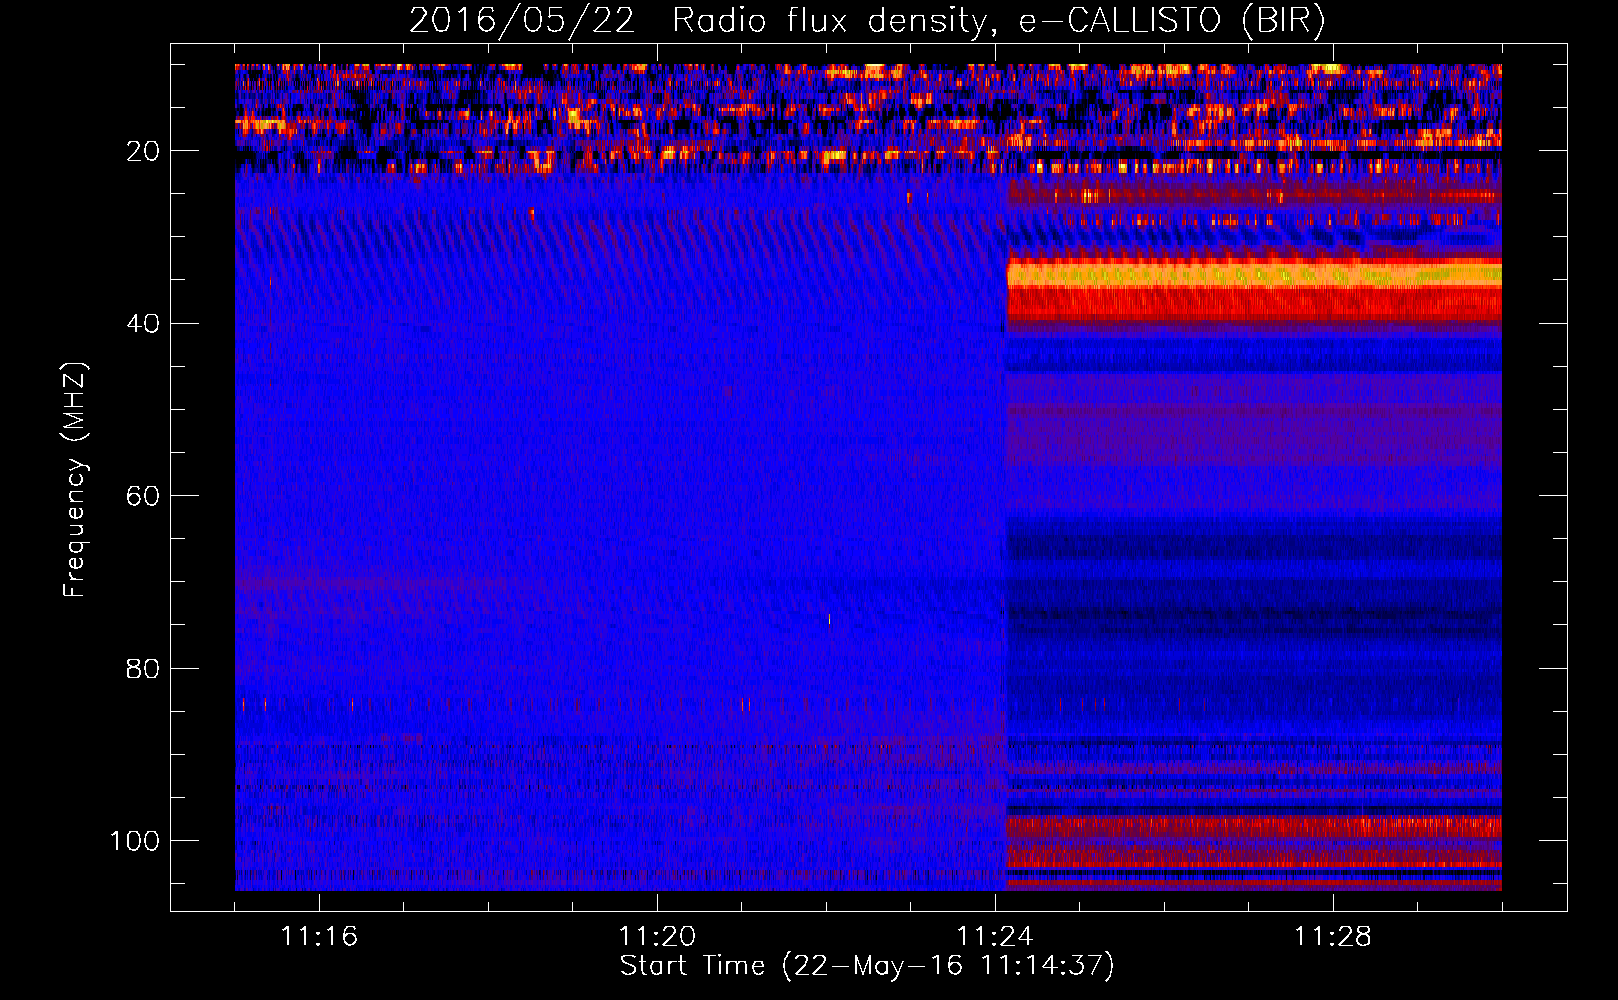Image resolution: width=1618 pixels, height=1000 pixels.
Task: Click the '11:20' time tick label
Action: point(657,937)
